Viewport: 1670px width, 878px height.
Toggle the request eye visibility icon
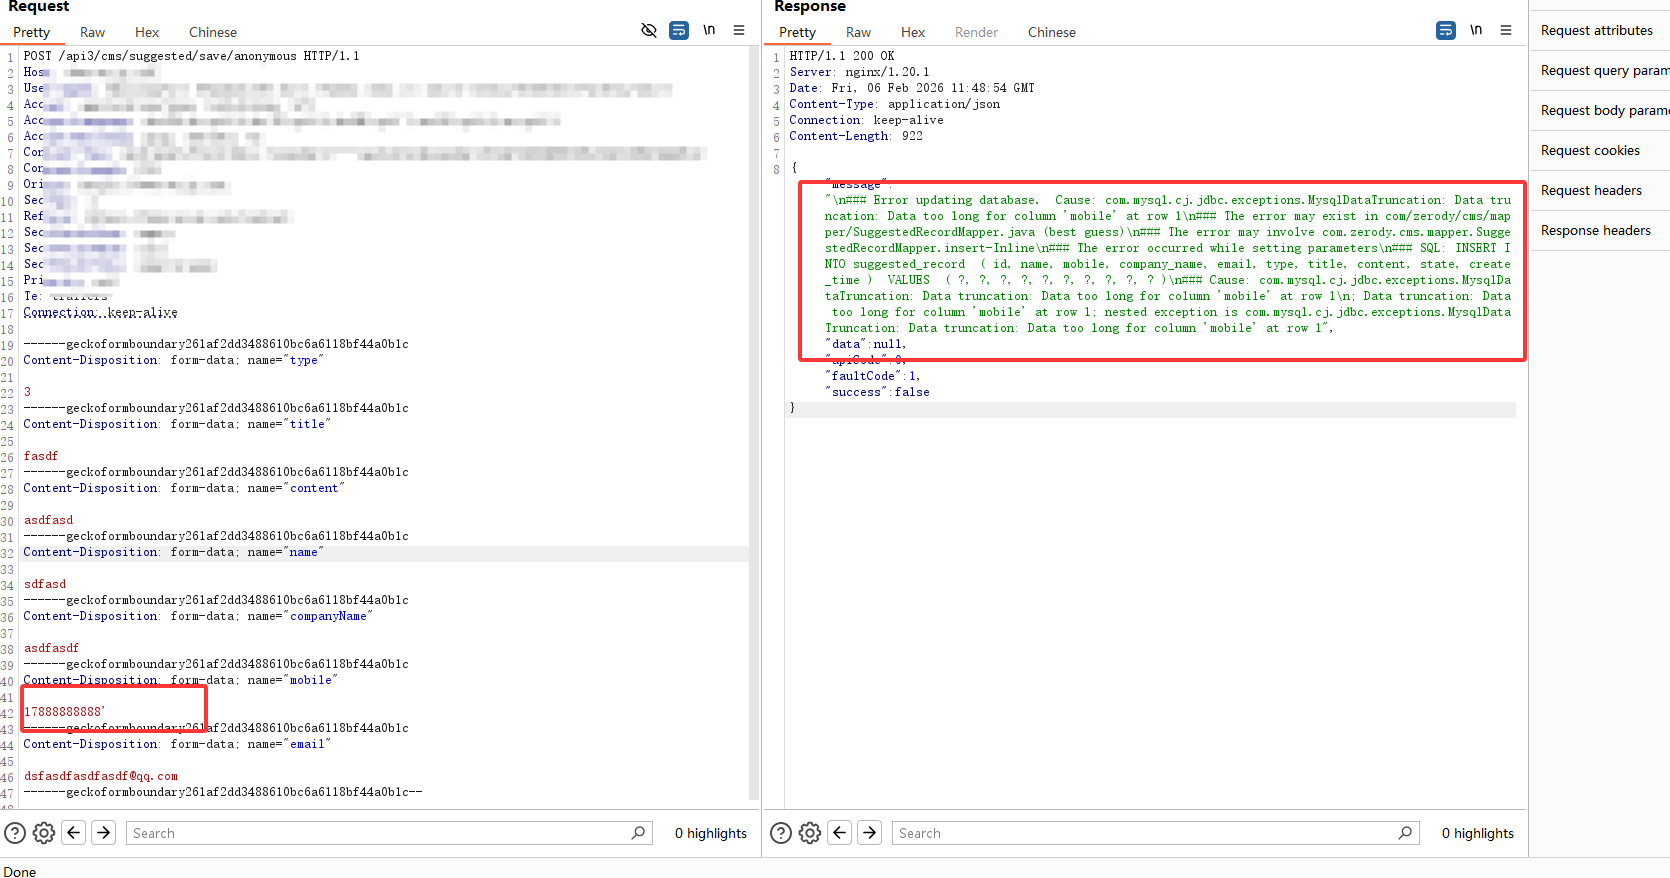click(649, 31)
